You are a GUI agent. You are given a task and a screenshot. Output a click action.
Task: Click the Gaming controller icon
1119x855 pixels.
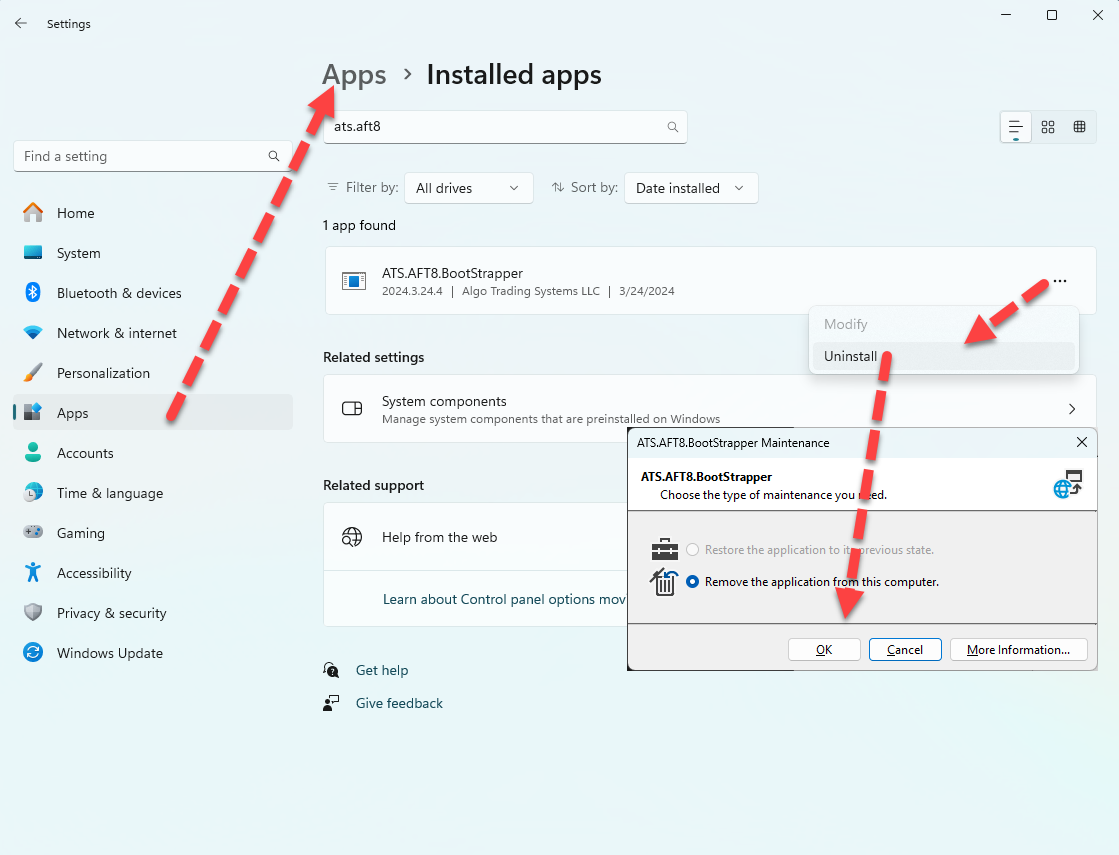pyautogui.click(x=33, y=532)
